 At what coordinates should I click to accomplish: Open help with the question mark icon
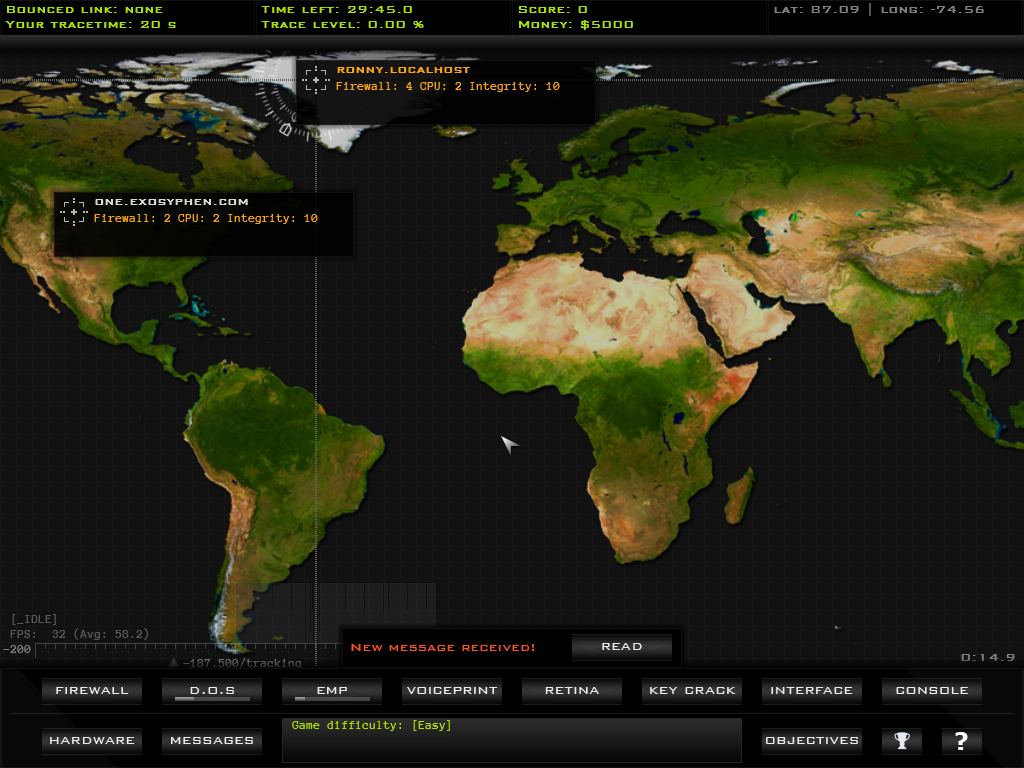coord(961,741)
